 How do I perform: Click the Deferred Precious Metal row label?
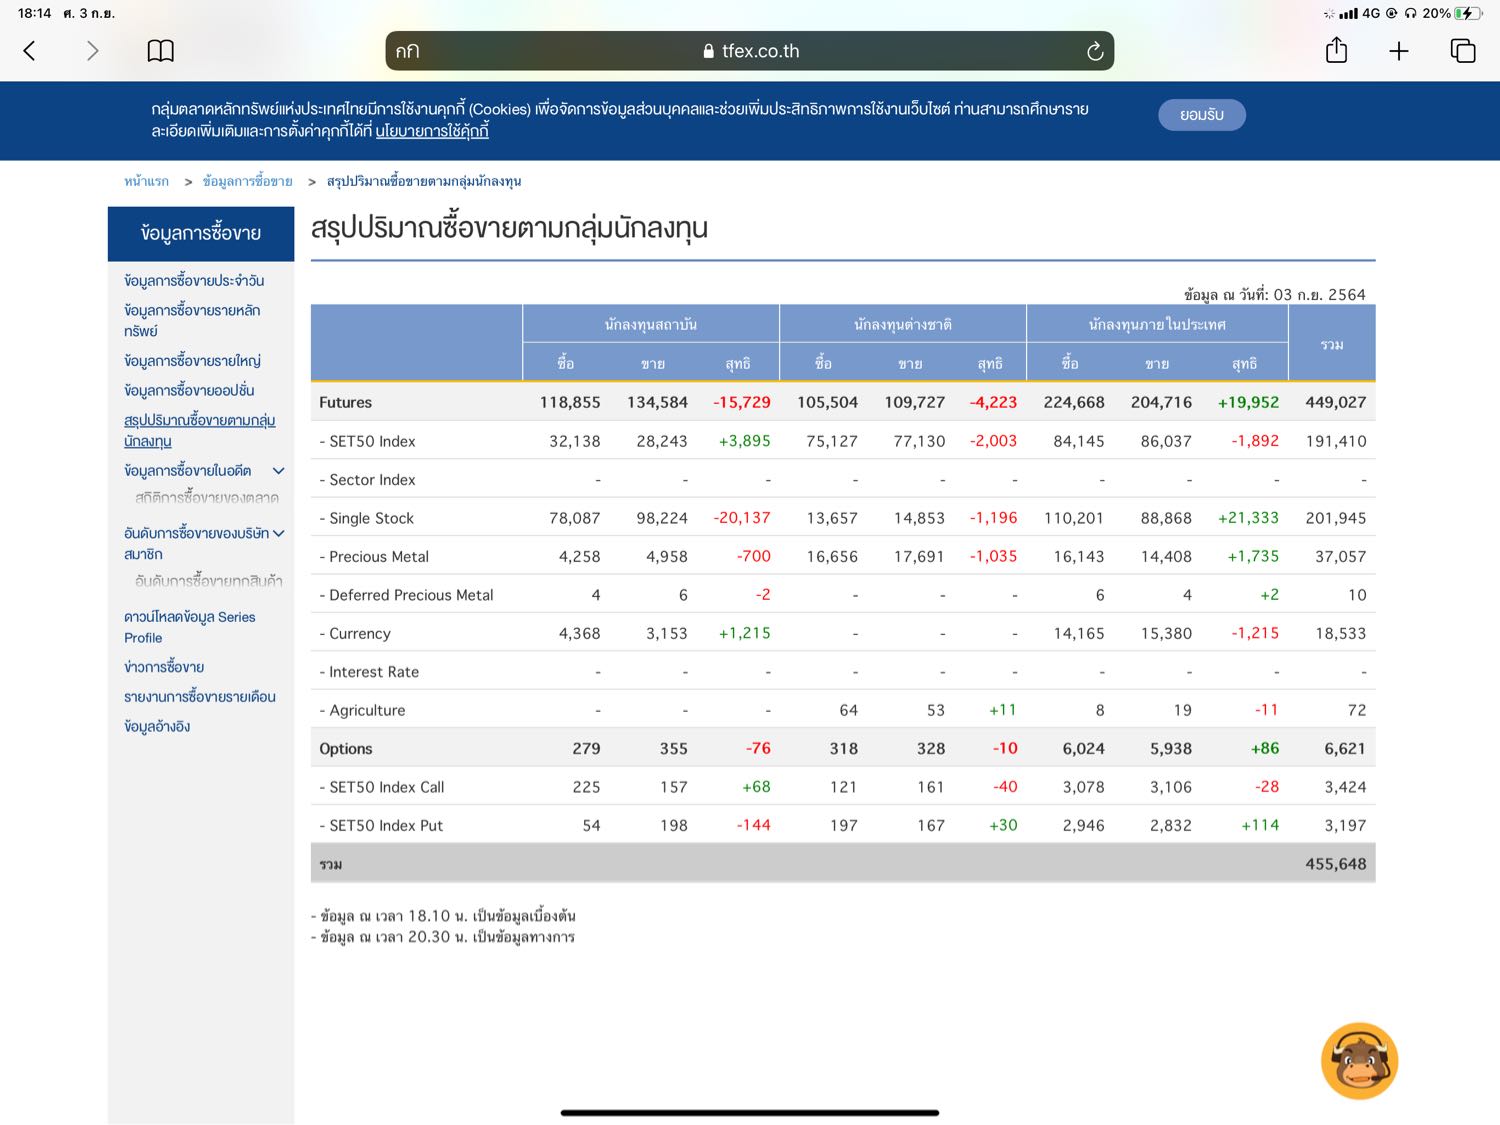(406, 595)
